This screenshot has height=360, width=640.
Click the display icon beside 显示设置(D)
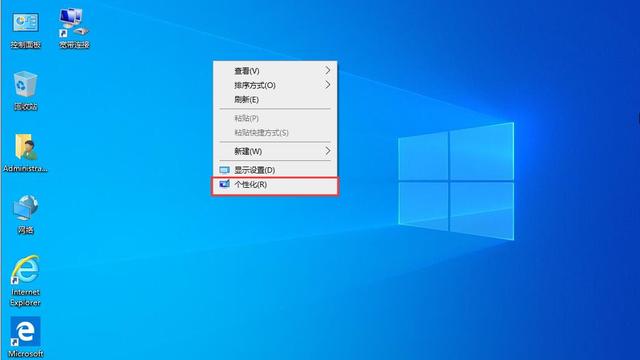[224, 170]
